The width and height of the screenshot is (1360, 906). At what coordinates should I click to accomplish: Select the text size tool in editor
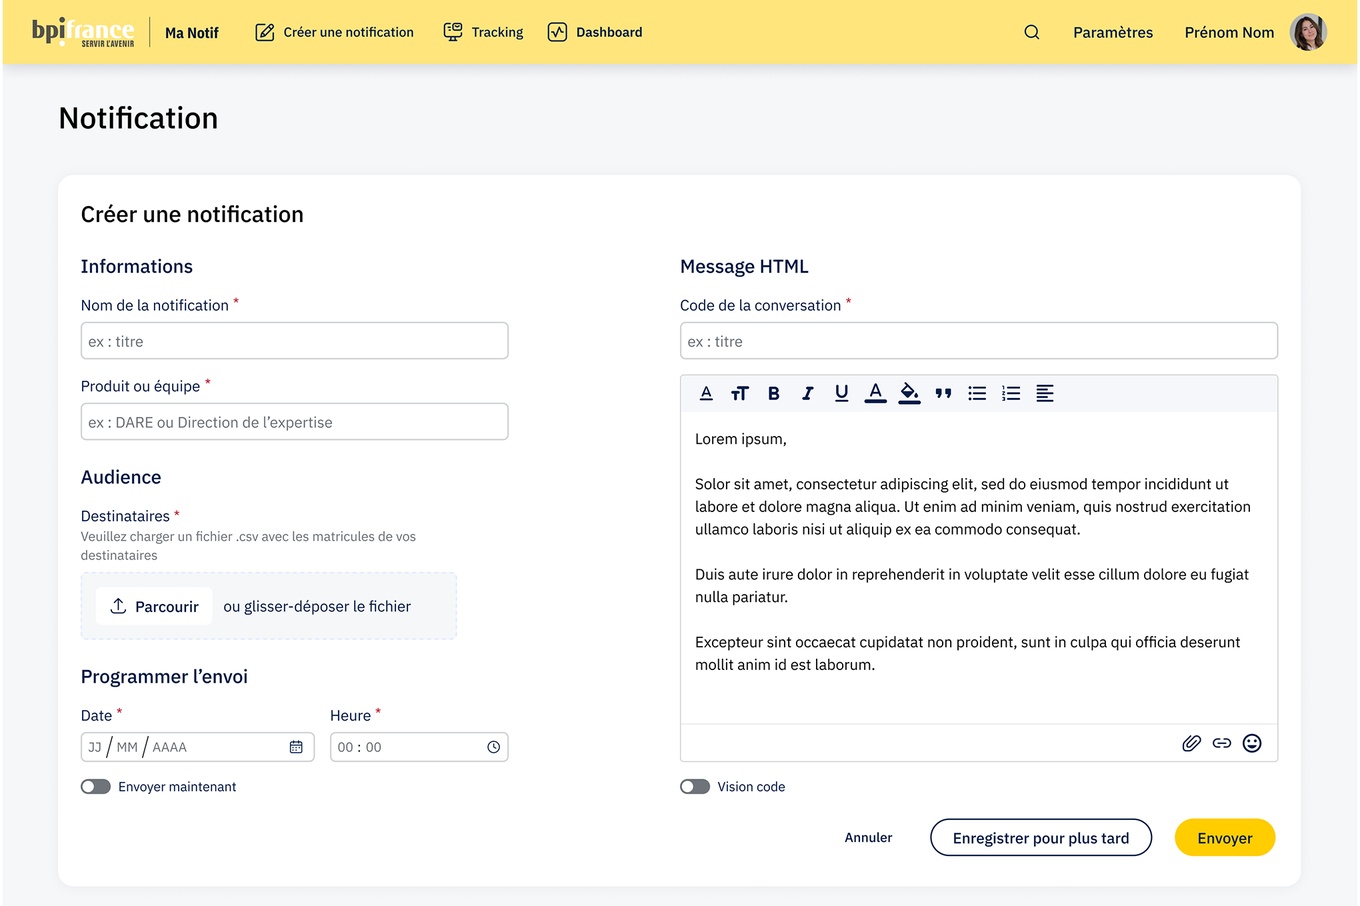[740, 393]
